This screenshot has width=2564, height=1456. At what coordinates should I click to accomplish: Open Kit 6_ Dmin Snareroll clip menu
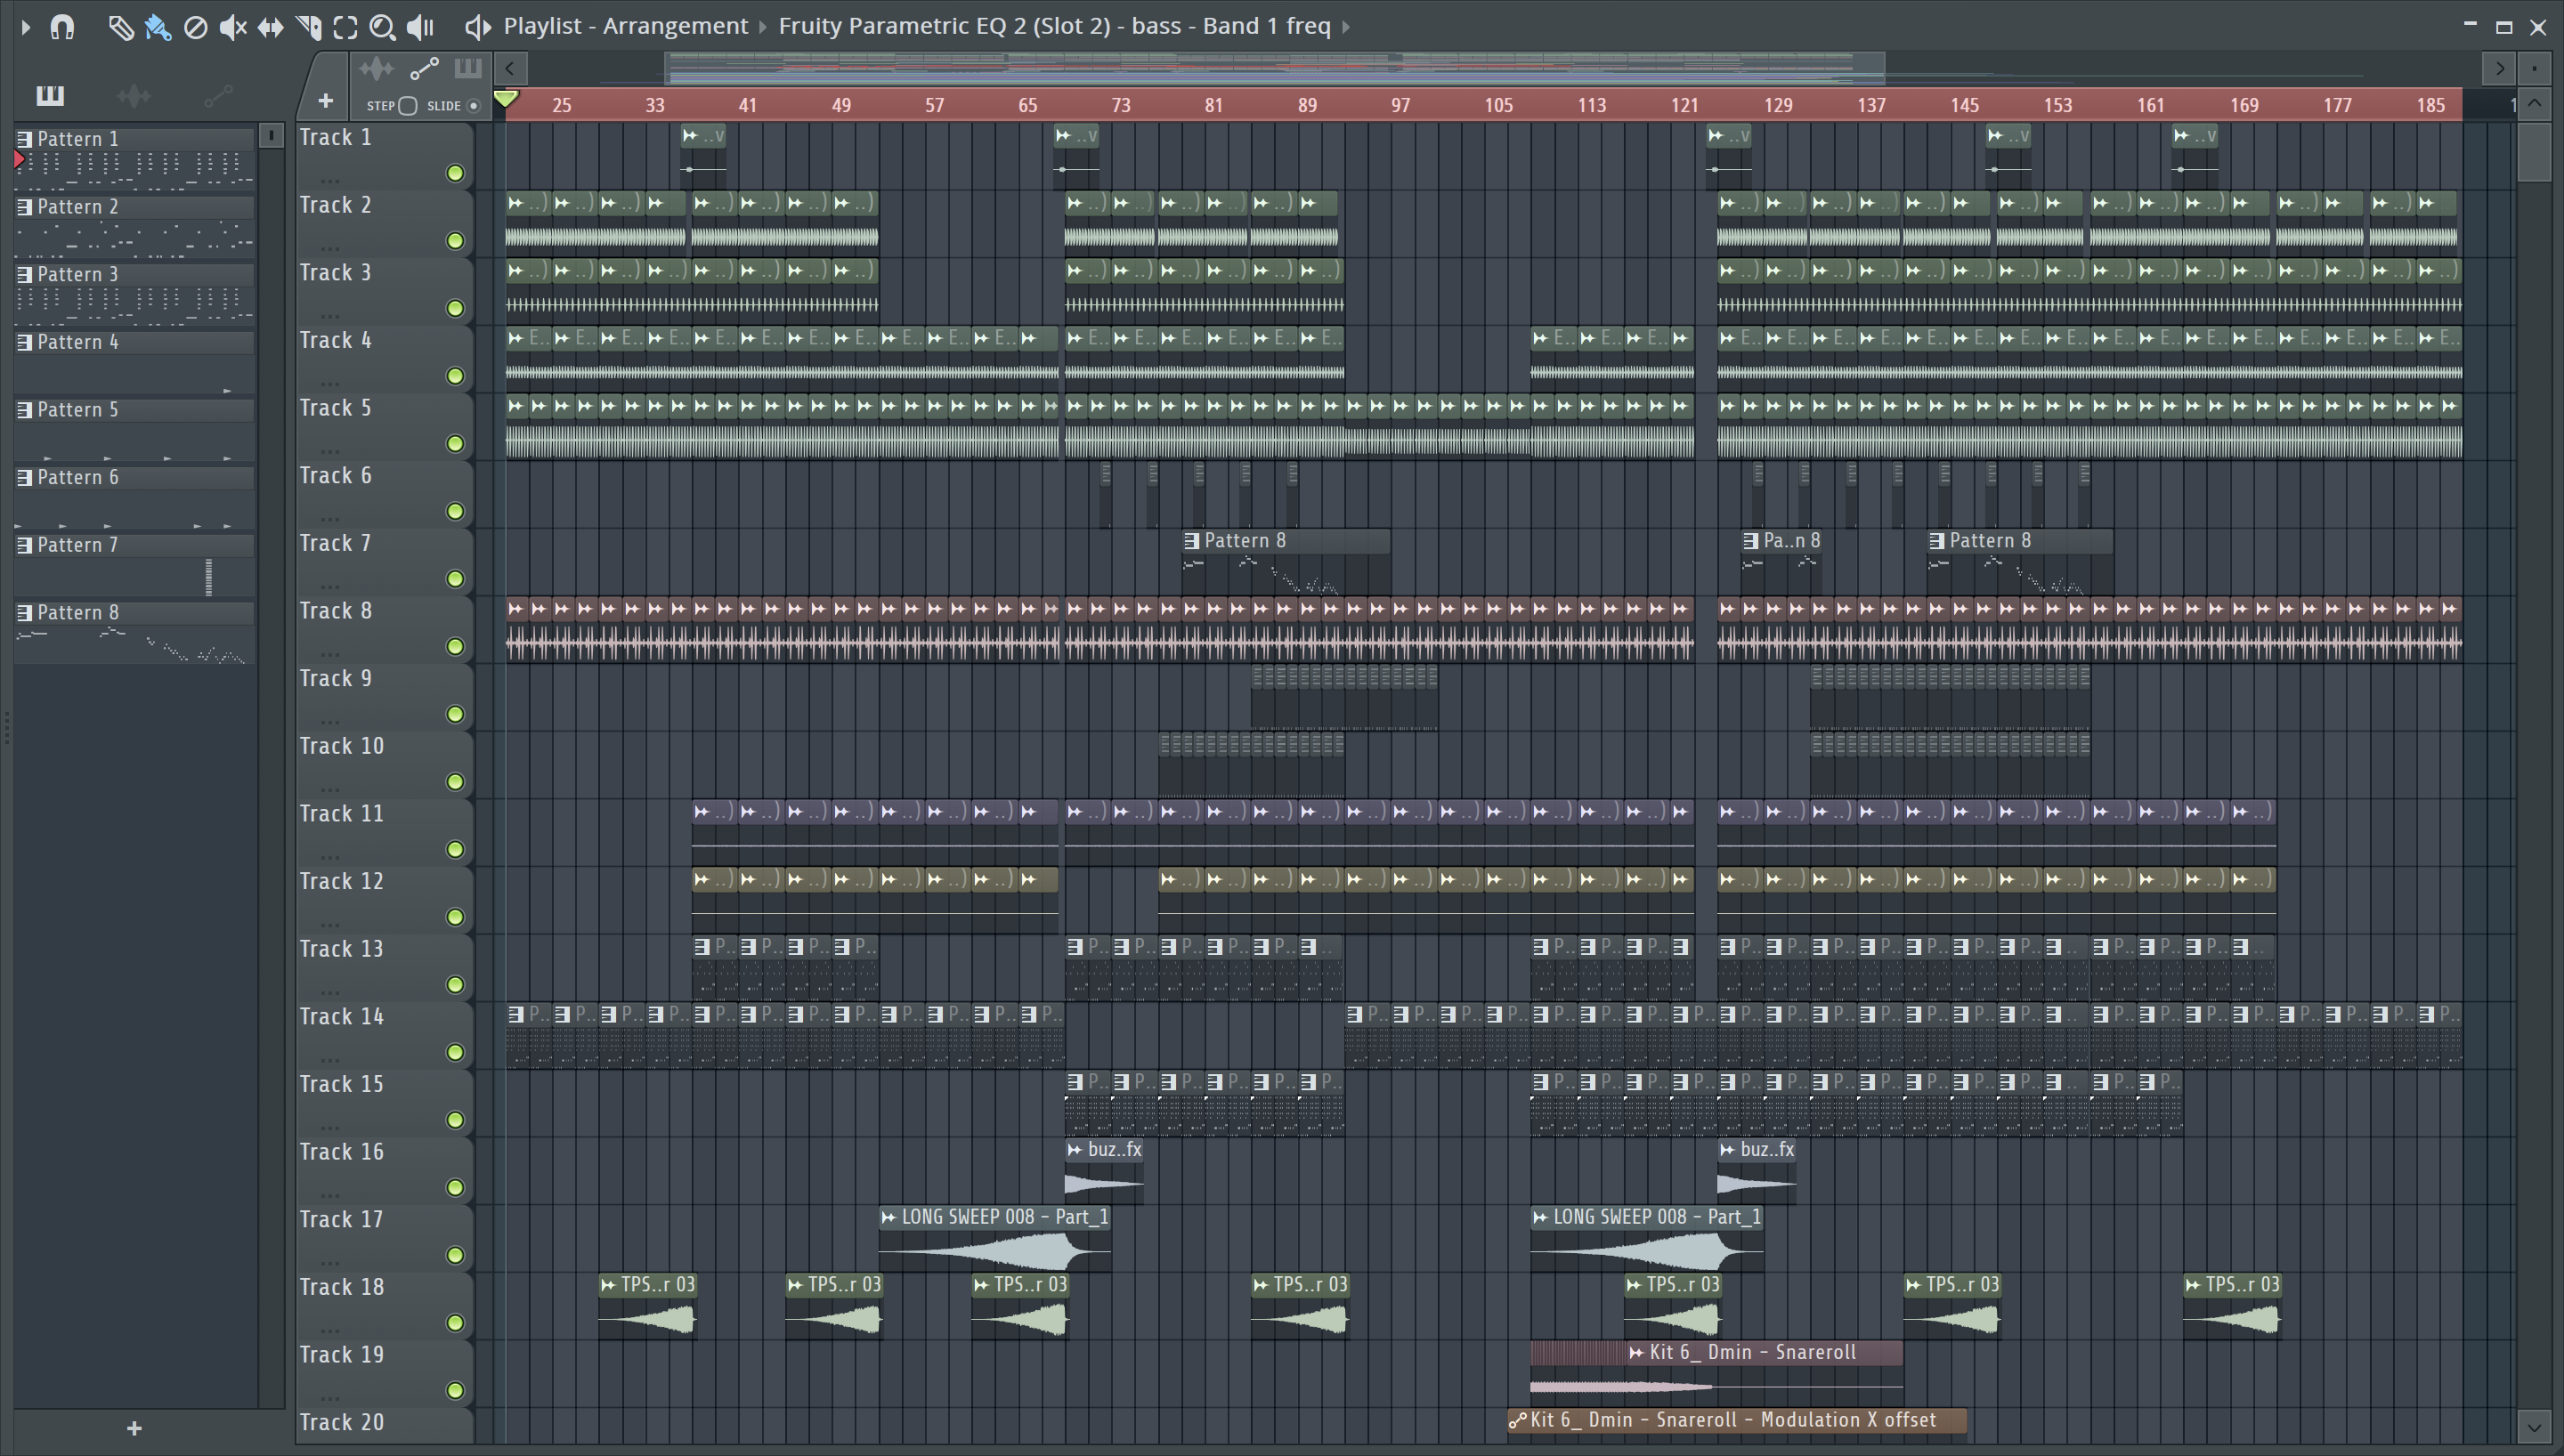click(1636, 1353)
